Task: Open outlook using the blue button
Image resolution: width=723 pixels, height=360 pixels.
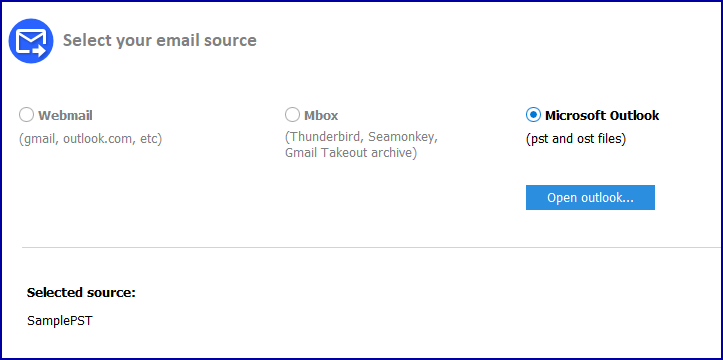Action: [x=590, y=198]
